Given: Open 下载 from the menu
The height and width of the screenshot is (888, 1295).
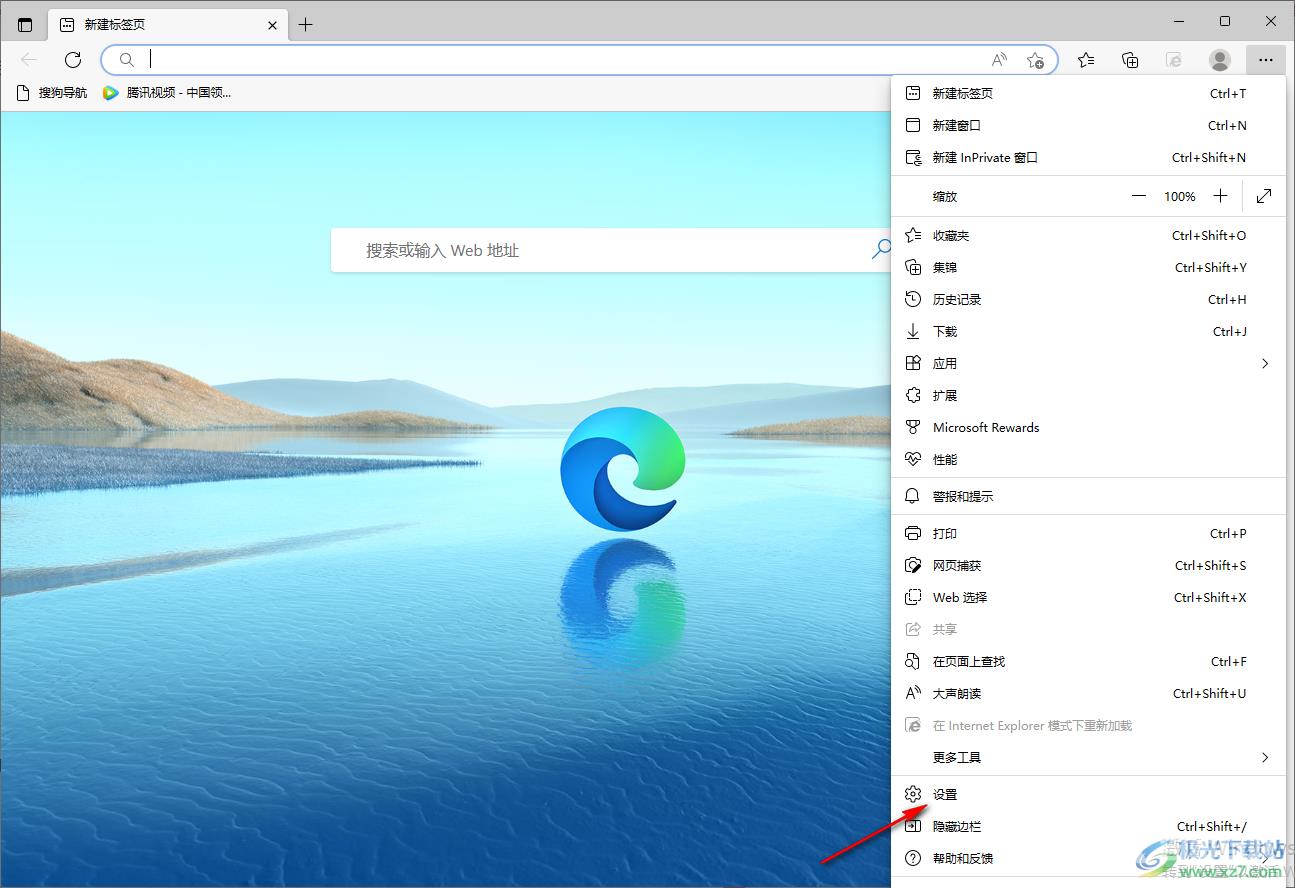Looking at the screenshot, I should [x=1088, y=331].
